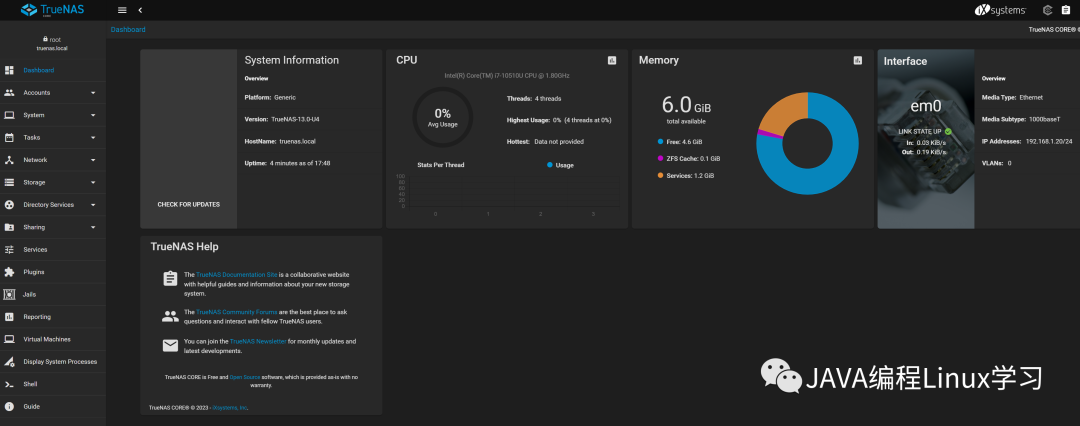Open the Services menu item

click(x=53, y=250)
